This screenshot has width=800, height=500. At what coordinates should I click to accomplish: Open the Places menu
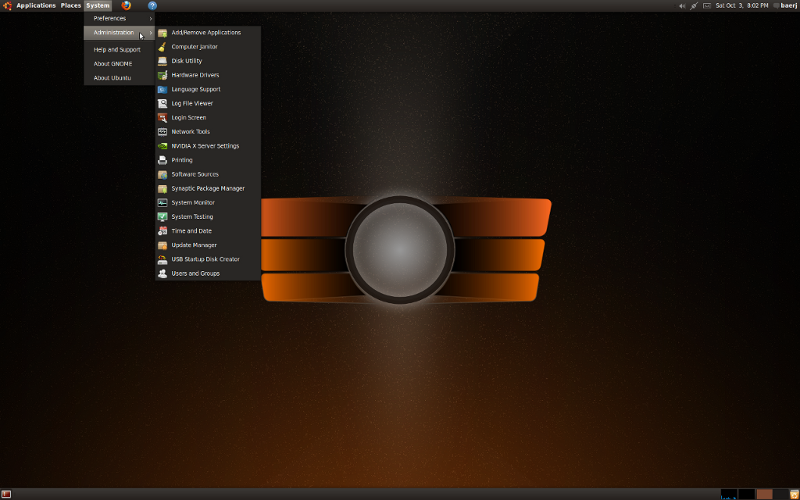point(70,5)
